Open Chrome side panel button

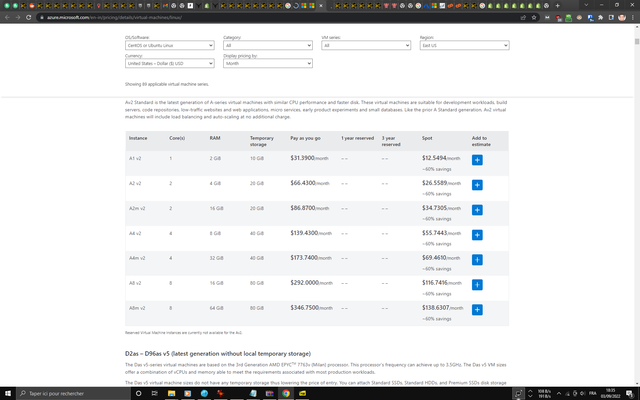(611, 18)
